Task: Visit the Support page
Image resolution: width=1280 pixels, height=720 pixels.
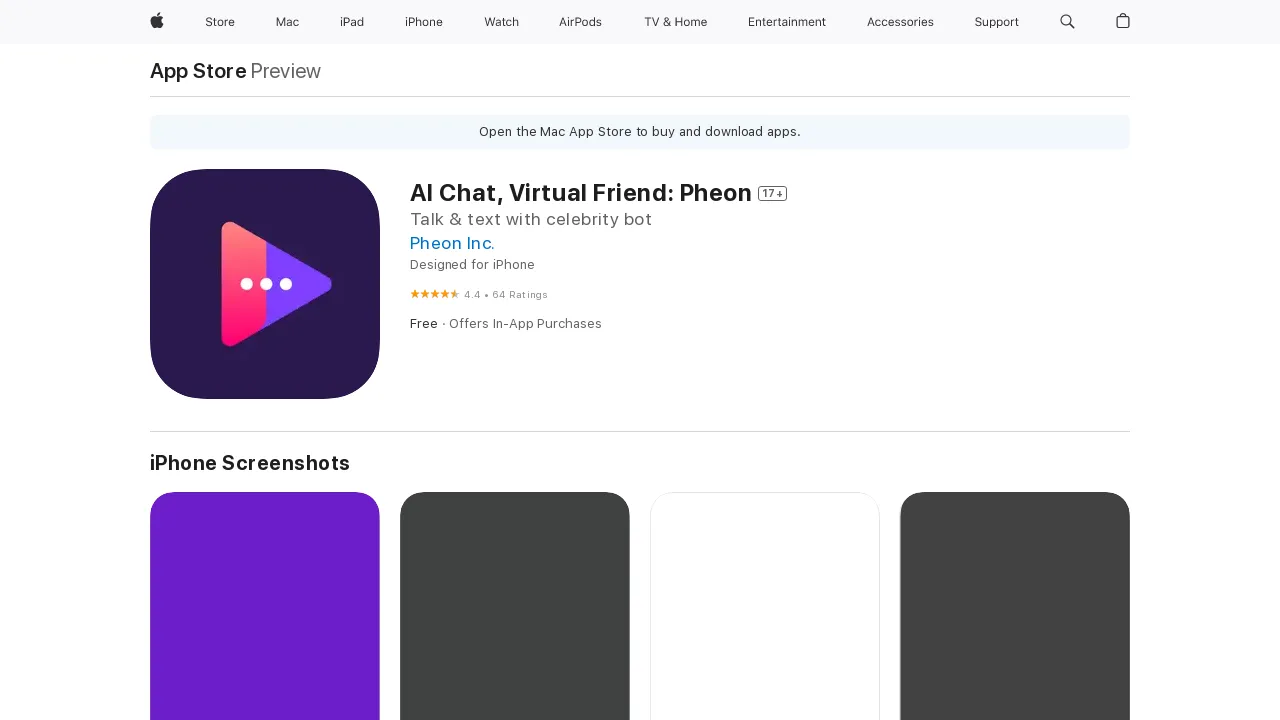Action: (997, 22)
